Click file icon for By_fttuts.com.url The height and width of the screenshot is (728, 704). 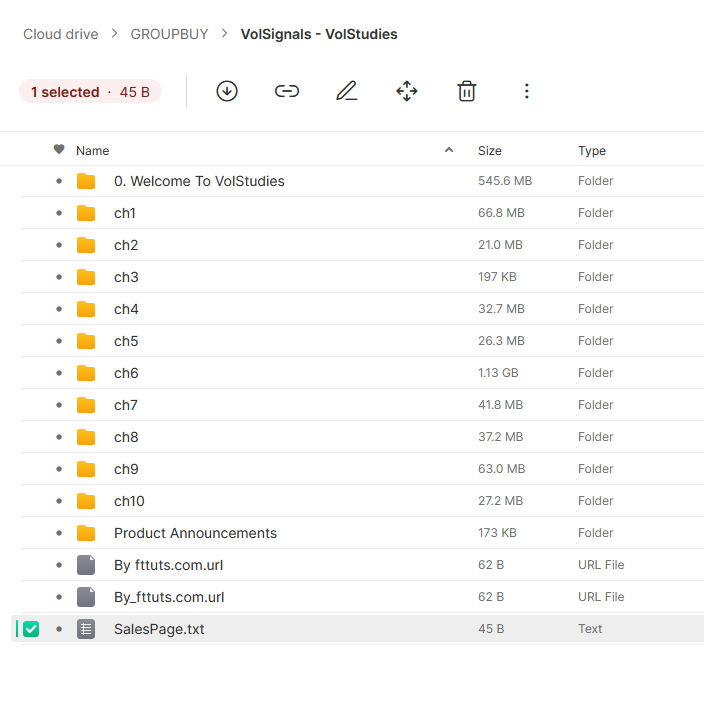(86, 597)
